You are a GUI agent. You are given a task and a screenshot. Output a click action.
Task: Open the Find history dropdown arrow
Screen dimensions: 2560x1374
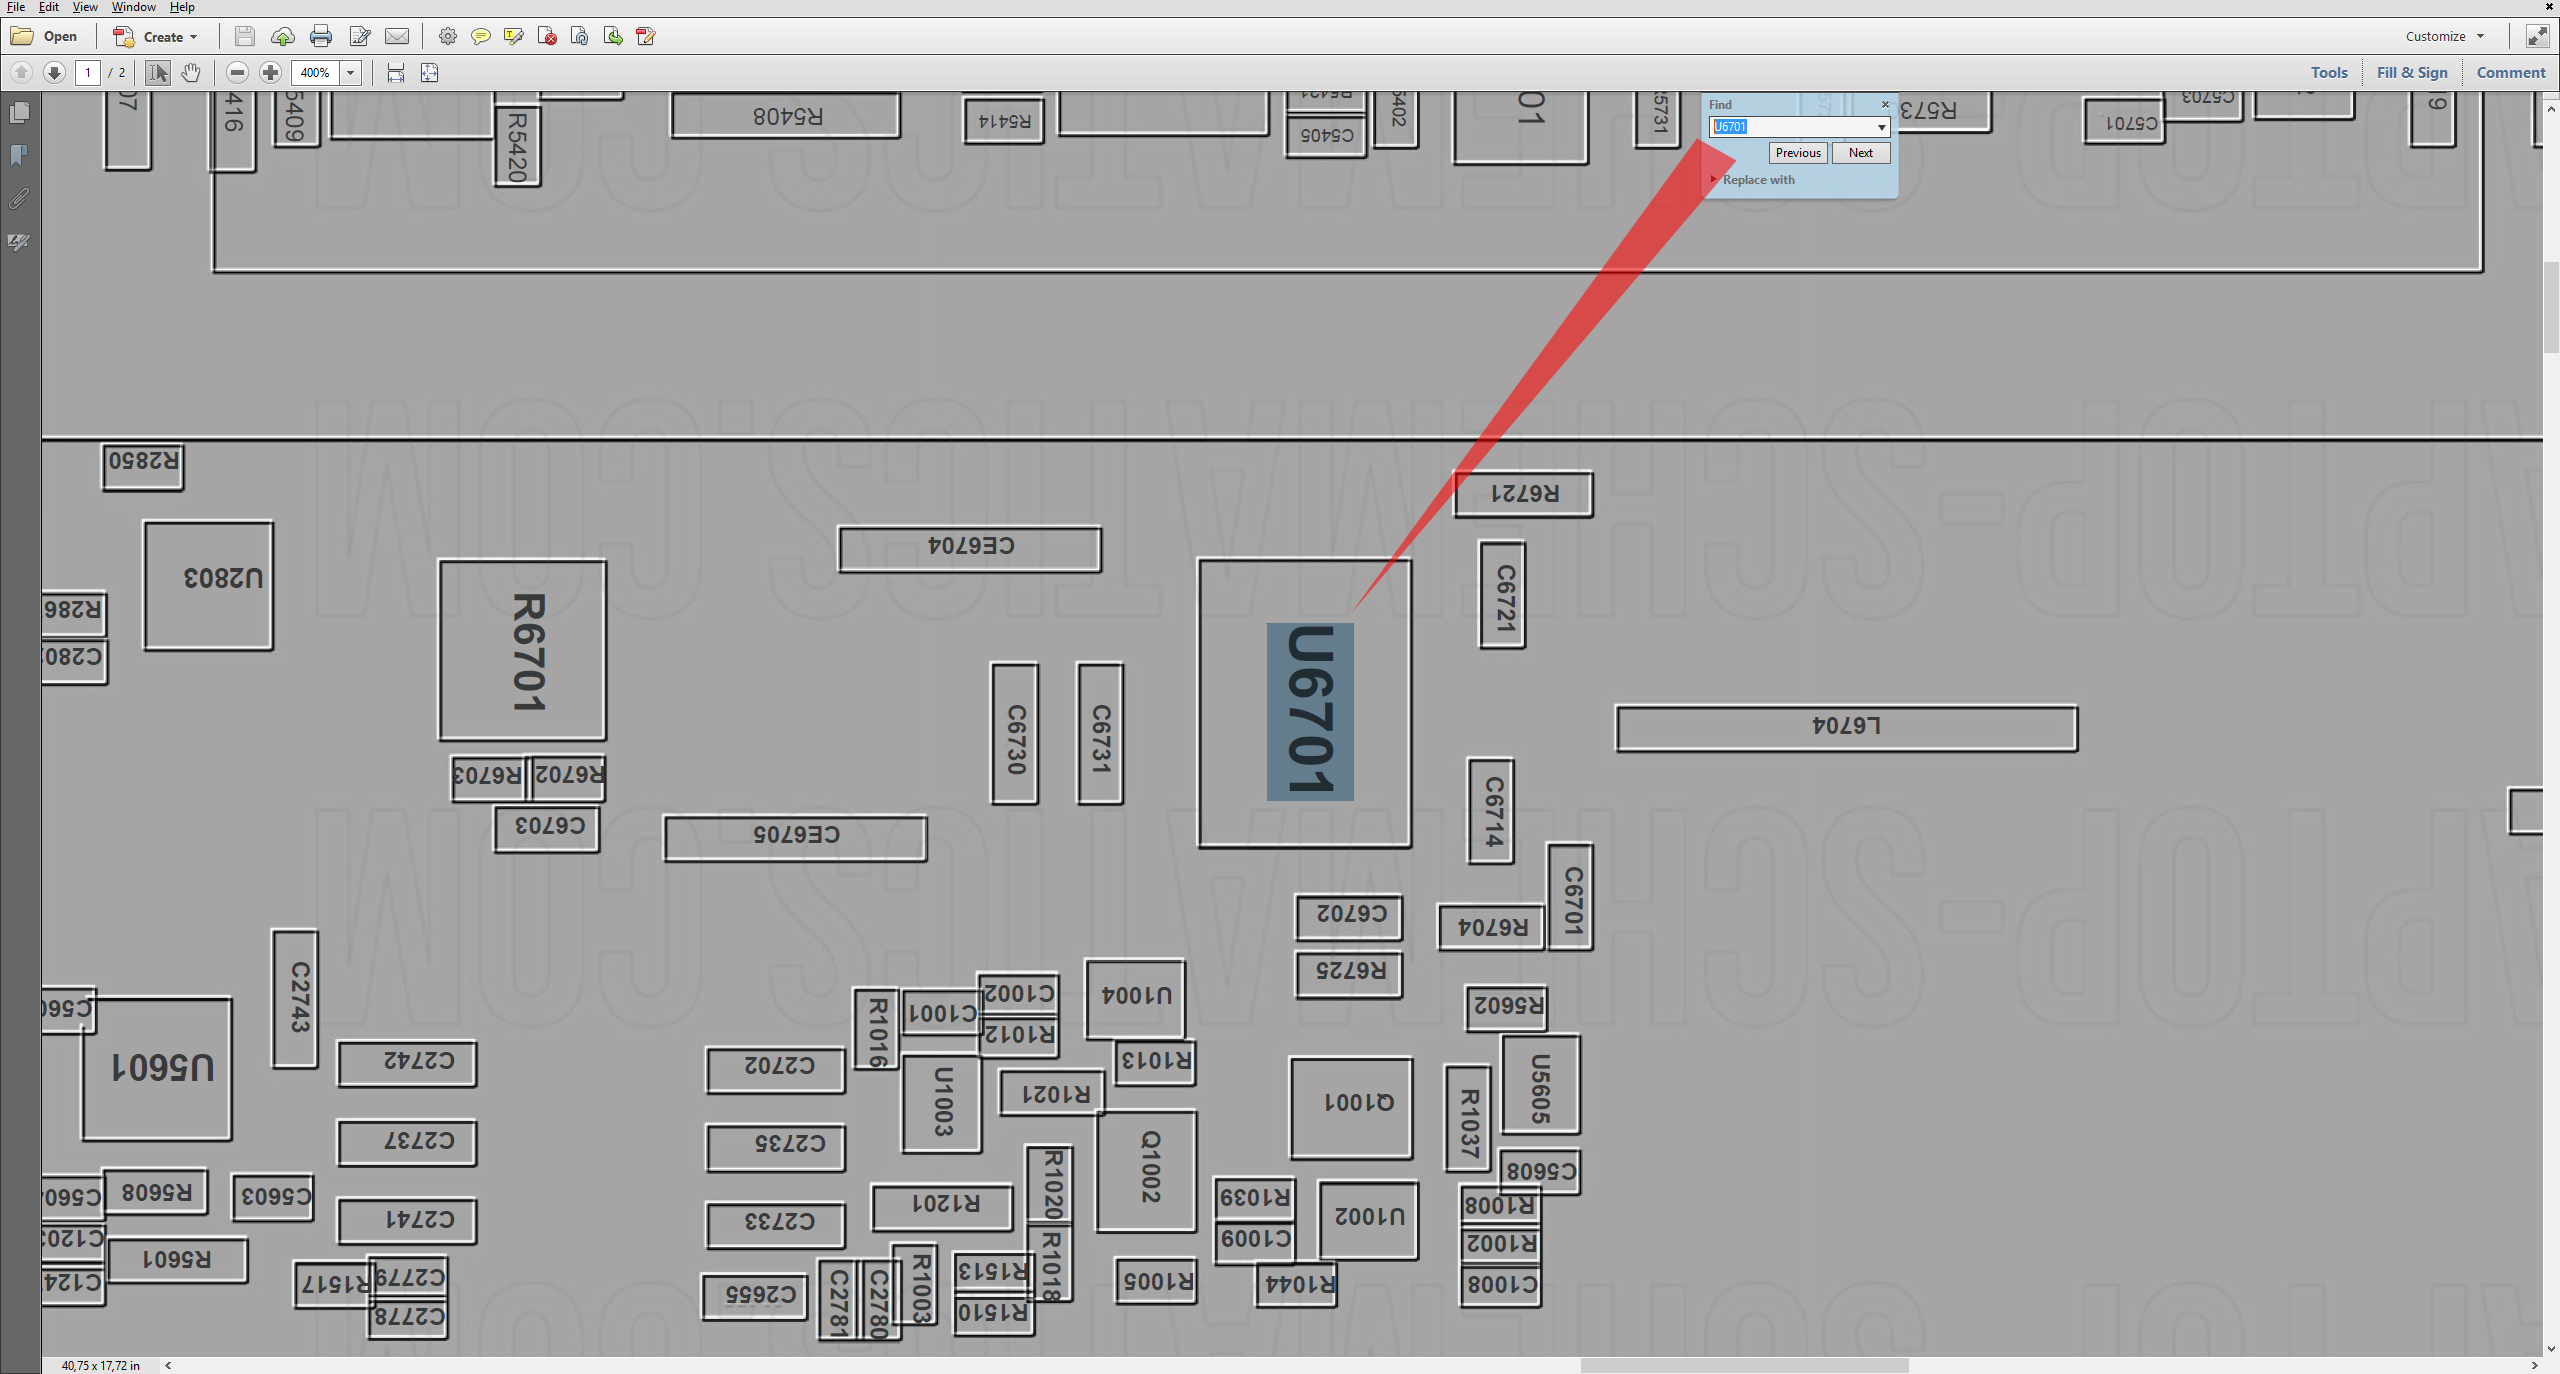point(1881,127)
